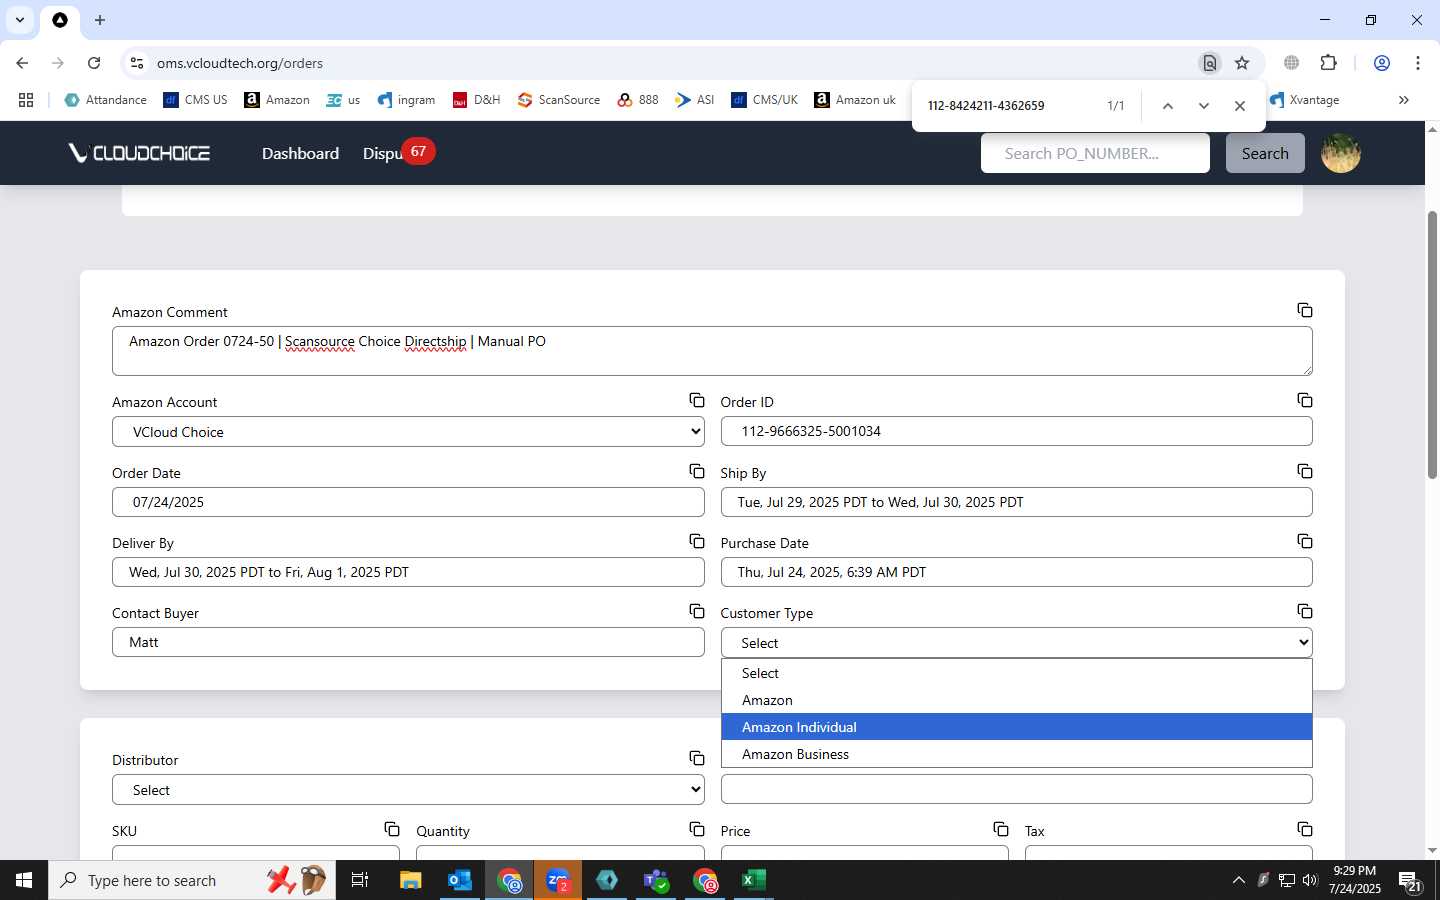
Task: Open the ingram bookmark
Action: 405,100
